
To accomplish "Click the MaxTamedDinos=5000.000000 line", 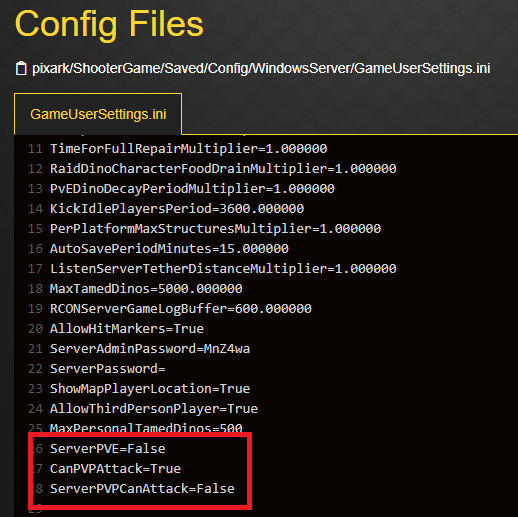I will click(146, 289).
